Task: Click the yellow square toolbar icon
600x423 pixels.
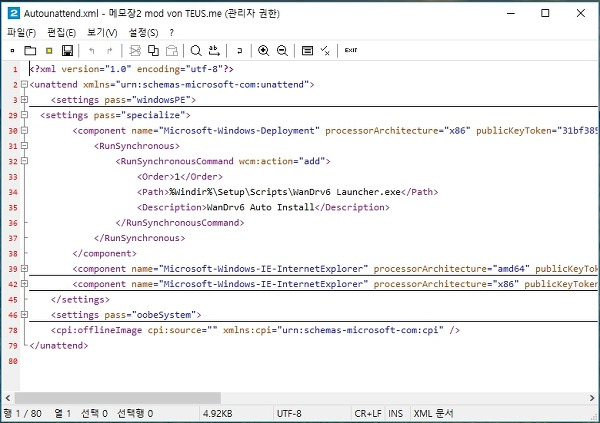Action: pyautogui.click(x=49, y=50)
